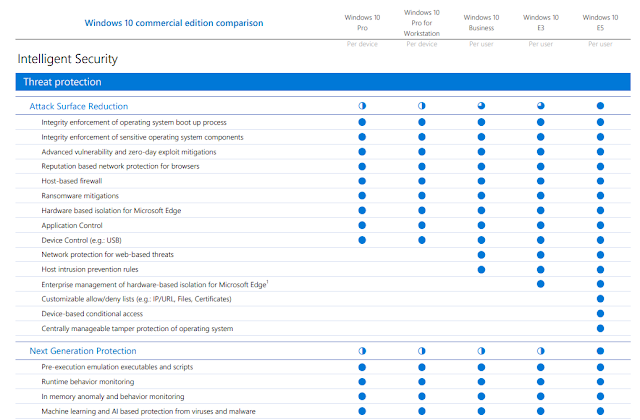Click the Intelligent Security heading
640x420 pixels.
tap(67, 59)
